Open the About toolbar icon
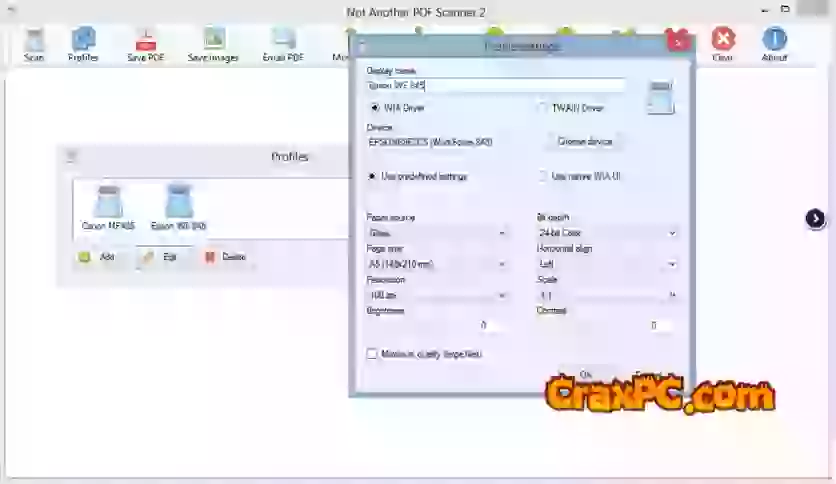The height and width of the screenshot is (484, 836). pos(774,45)
